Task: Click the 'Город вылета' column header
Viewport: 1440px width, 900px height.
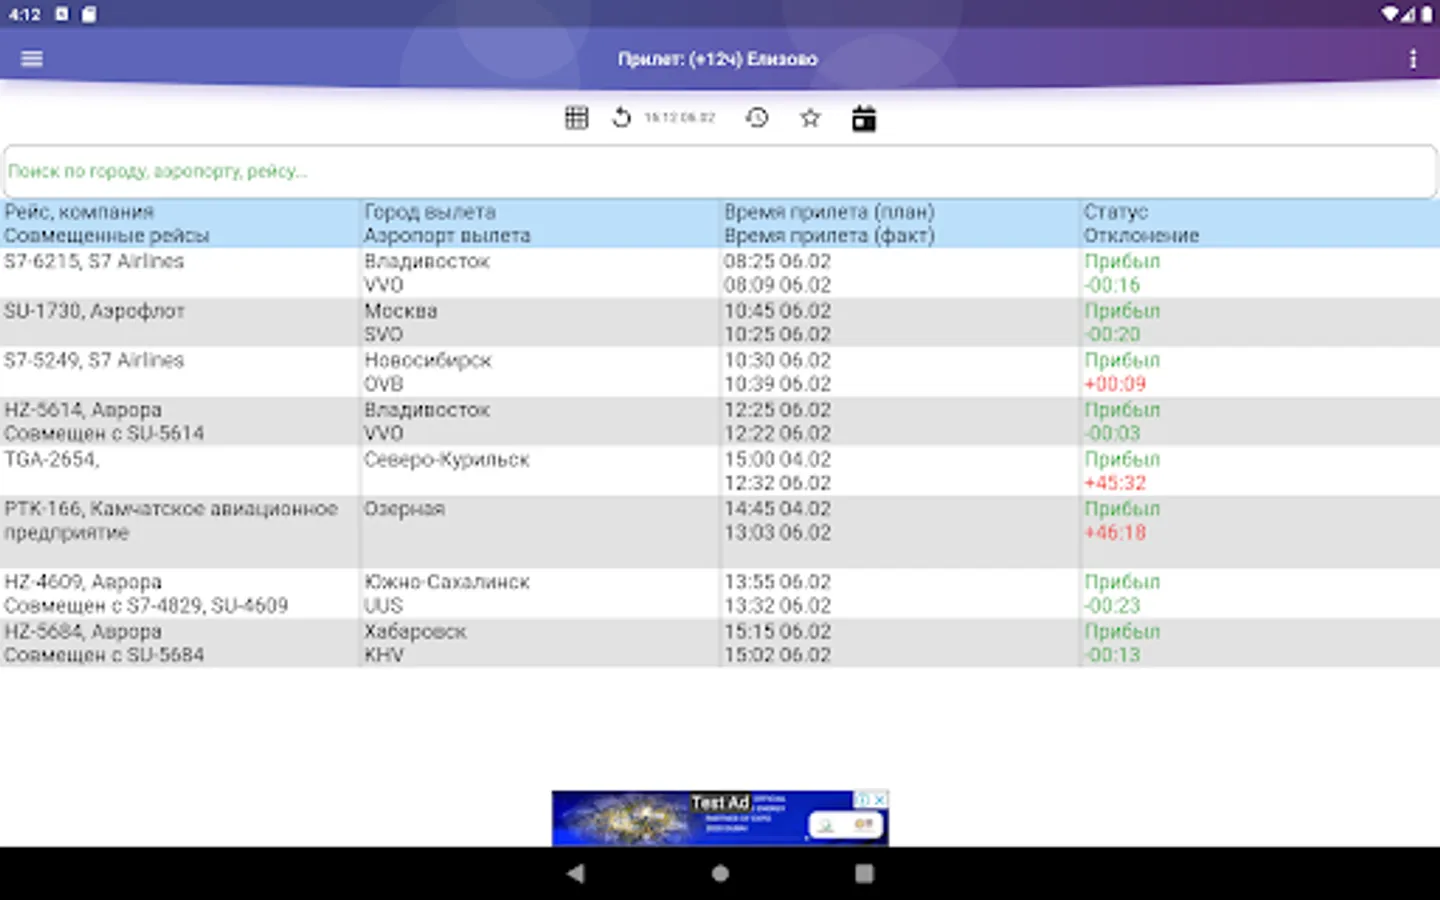Action: (x=430, y=212)
